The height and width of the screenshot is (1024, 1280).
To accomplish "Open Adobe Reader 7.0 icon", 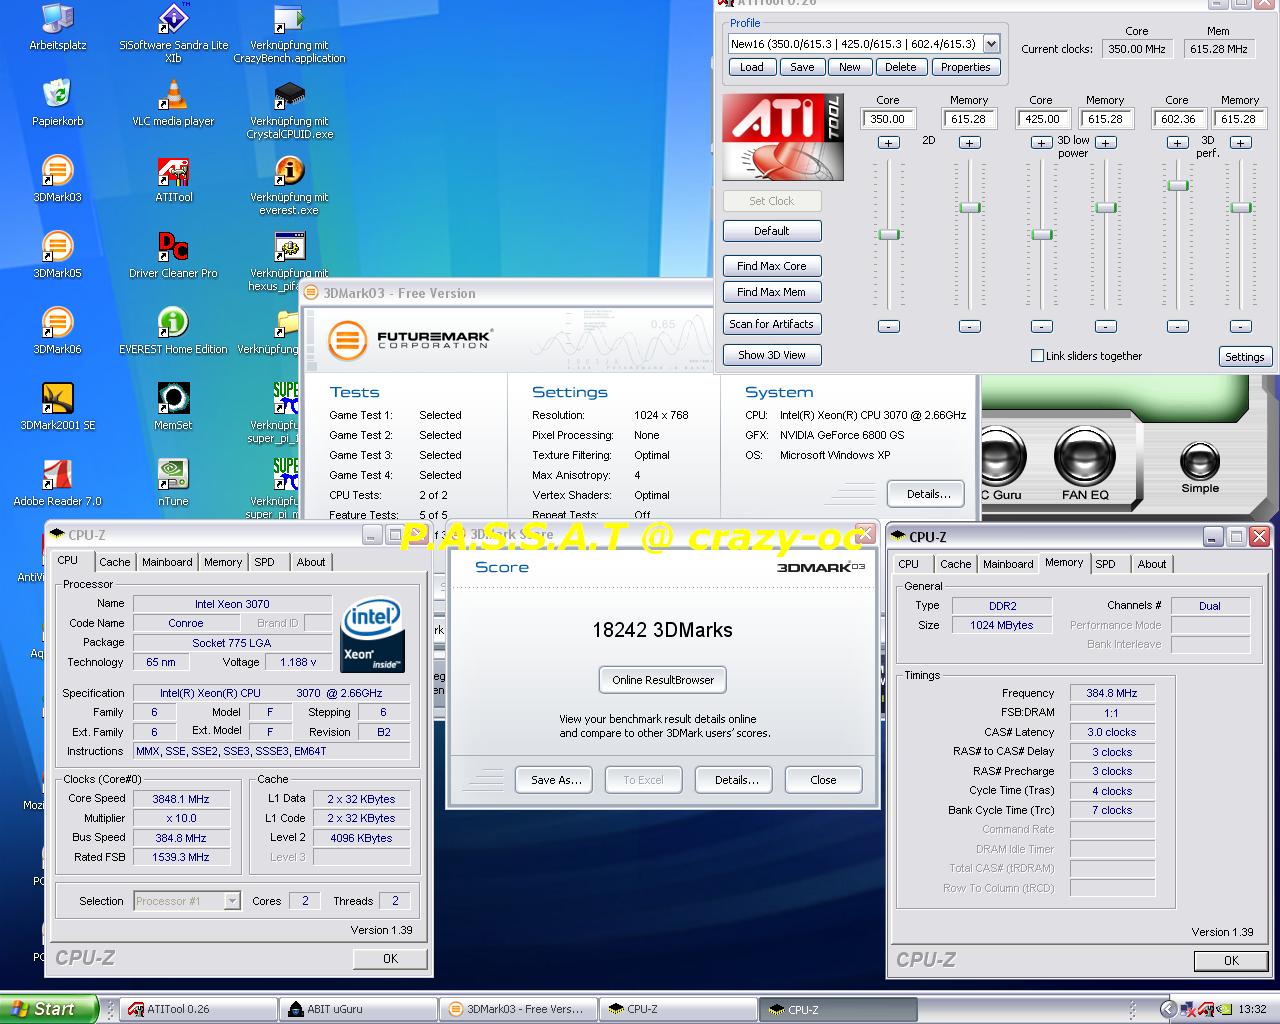I will pos(58,483).
